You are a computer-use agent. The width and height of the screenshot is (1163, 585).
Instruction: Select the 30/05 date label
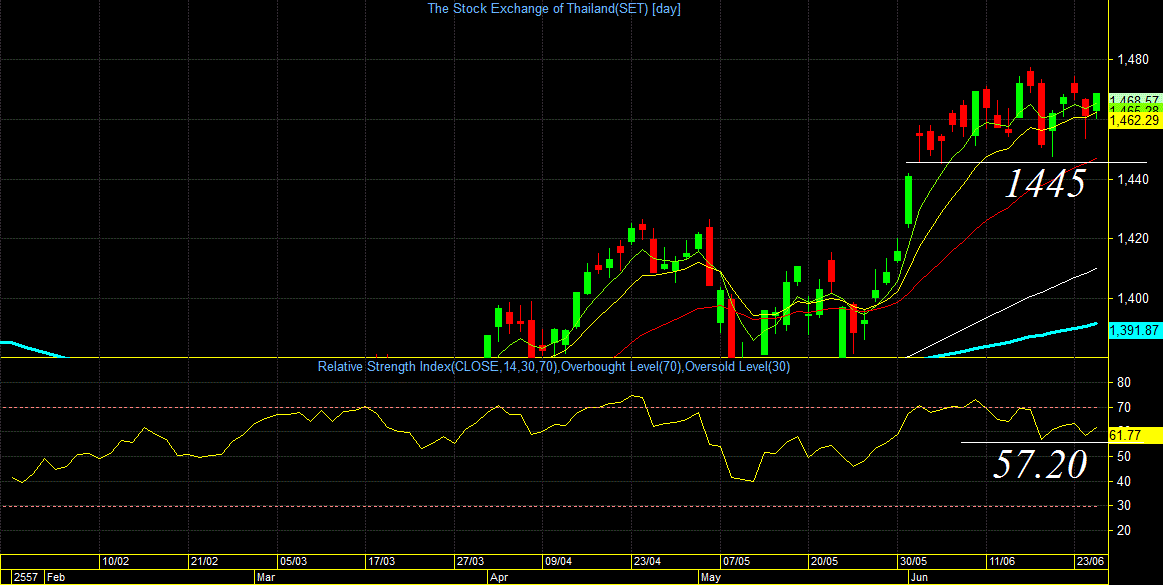coord(913,561)
